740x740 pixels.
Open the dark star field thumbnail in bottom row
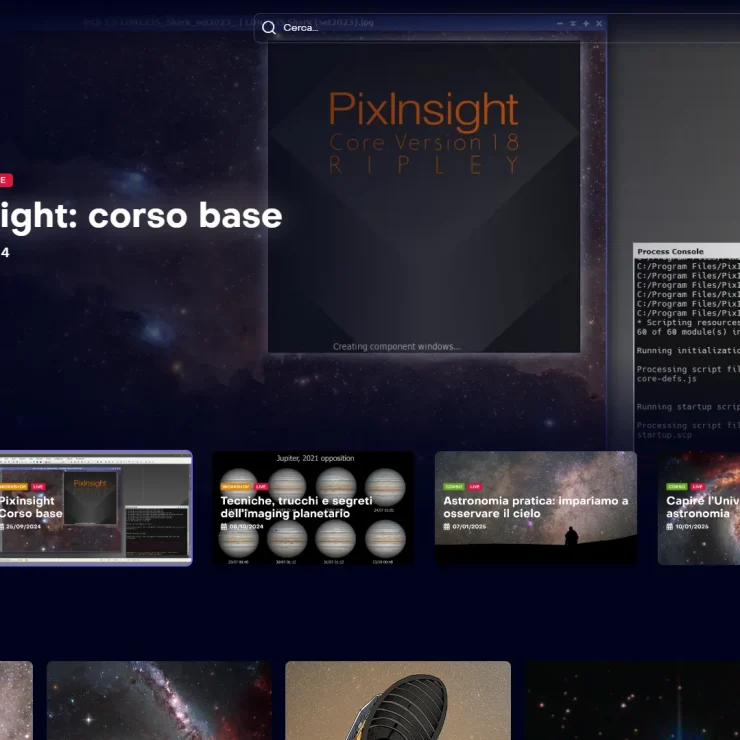pos(632,700)
